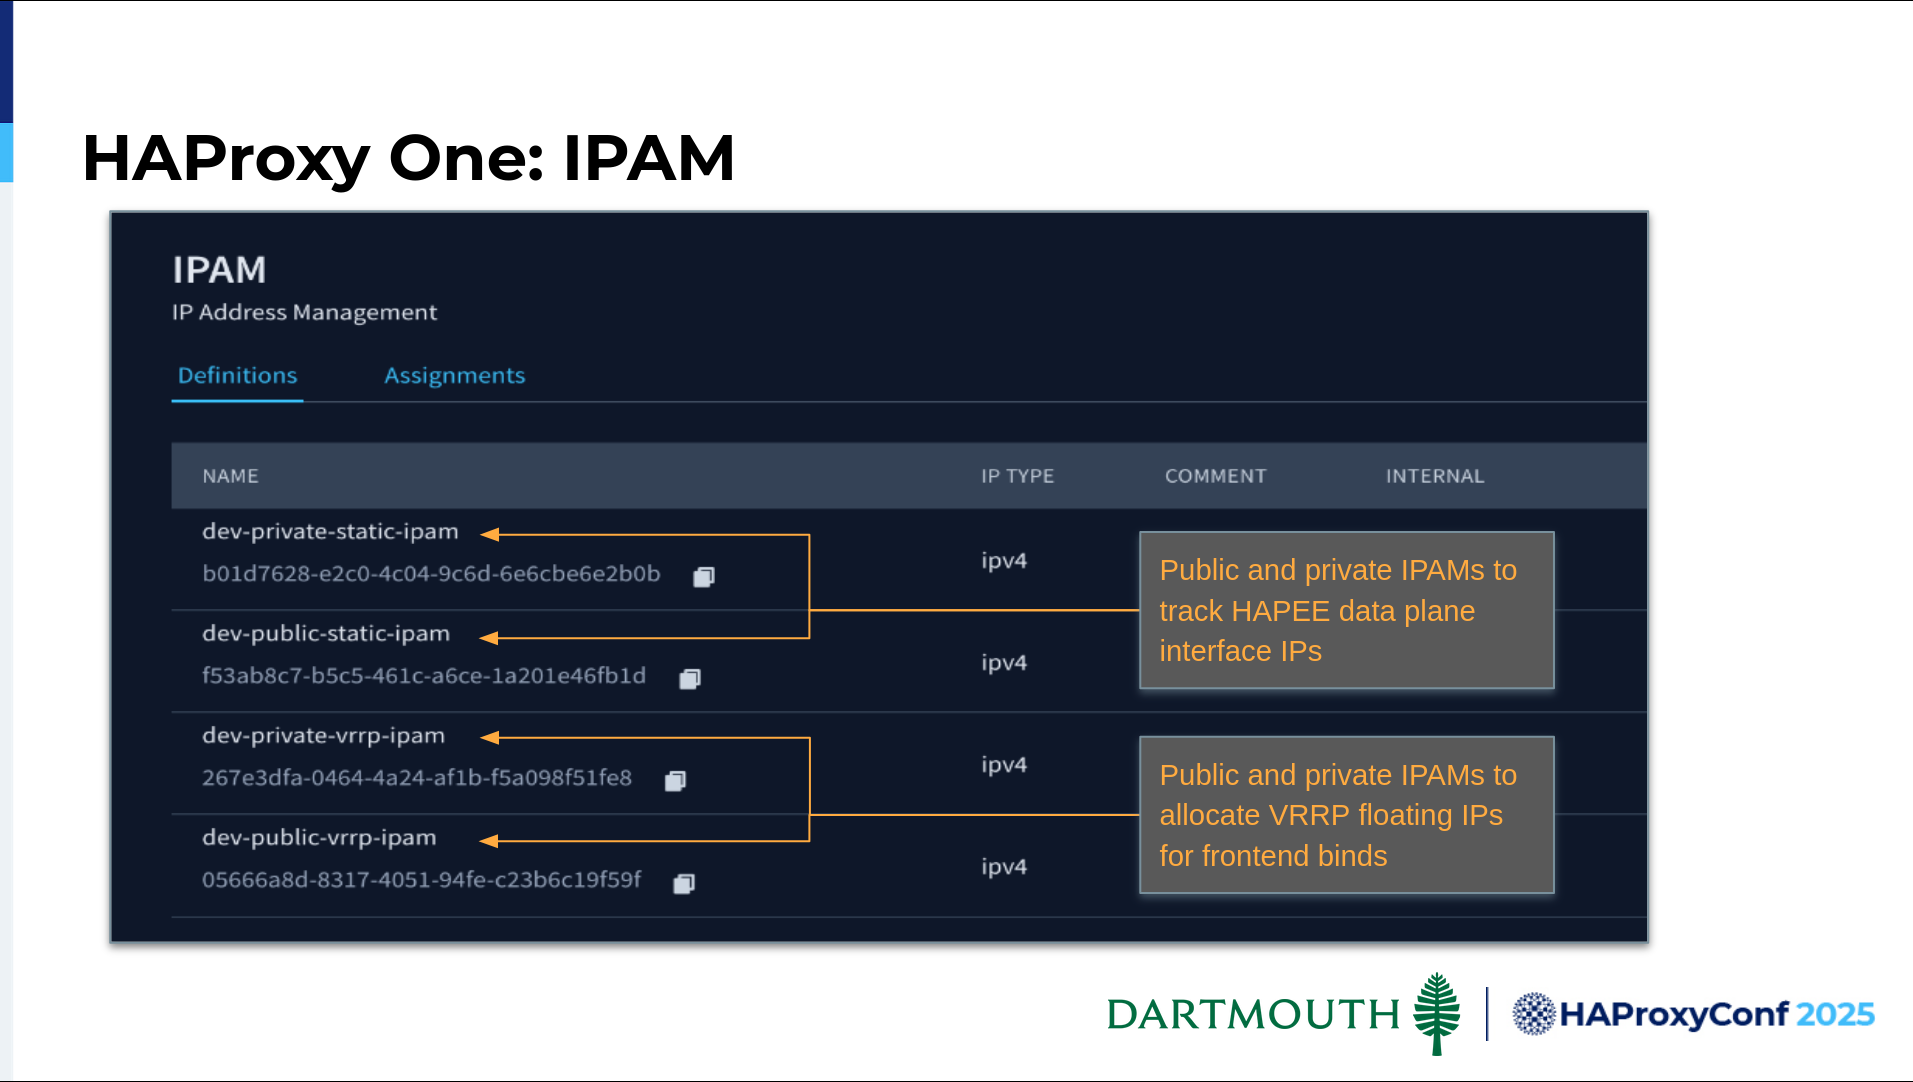Copy the dev-public-vrrp-ipam UUID

(684, 883)
